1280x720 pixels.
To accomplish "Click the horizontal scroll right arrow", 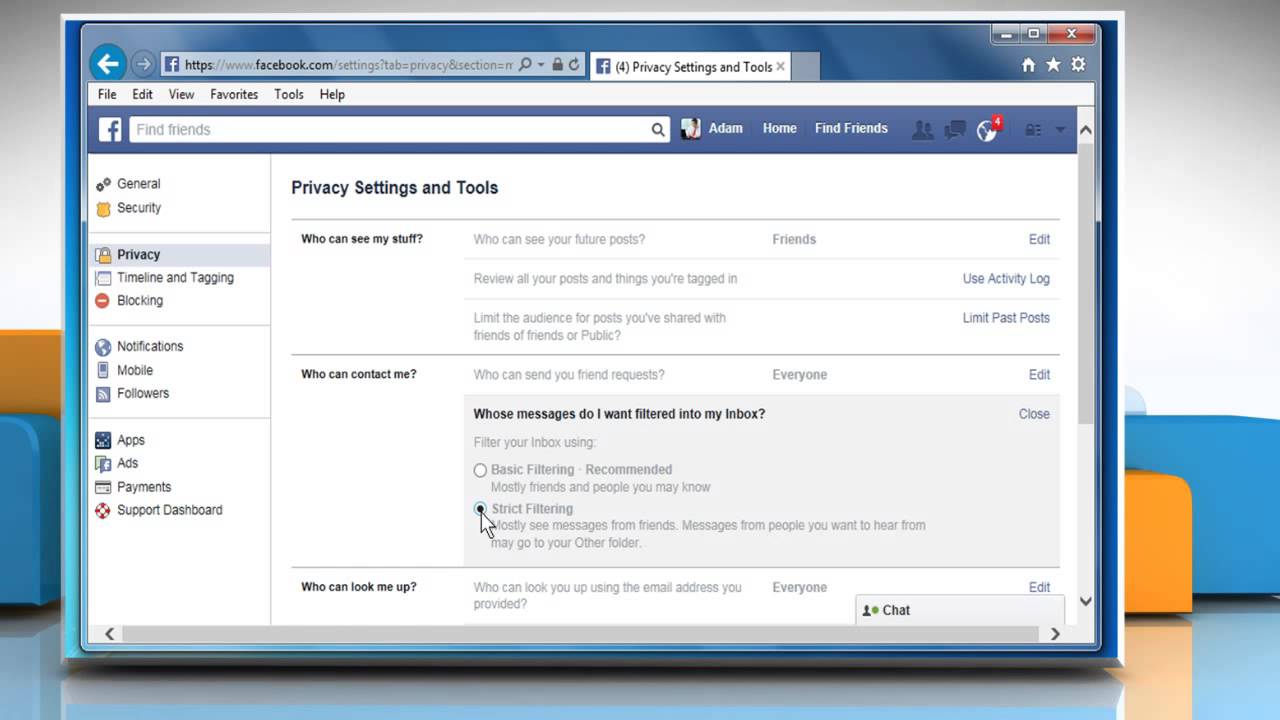I will click(x=1055, y=633).
